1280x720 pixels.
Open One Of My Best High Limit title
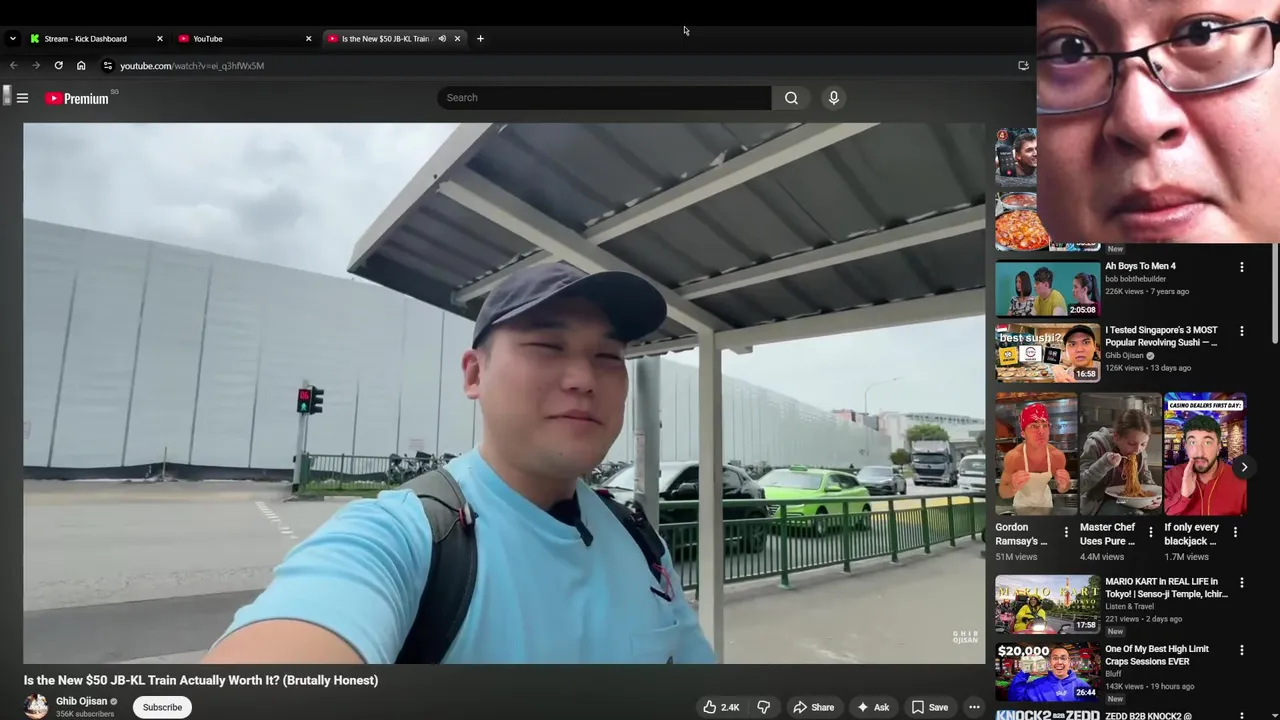point(1157,655)
